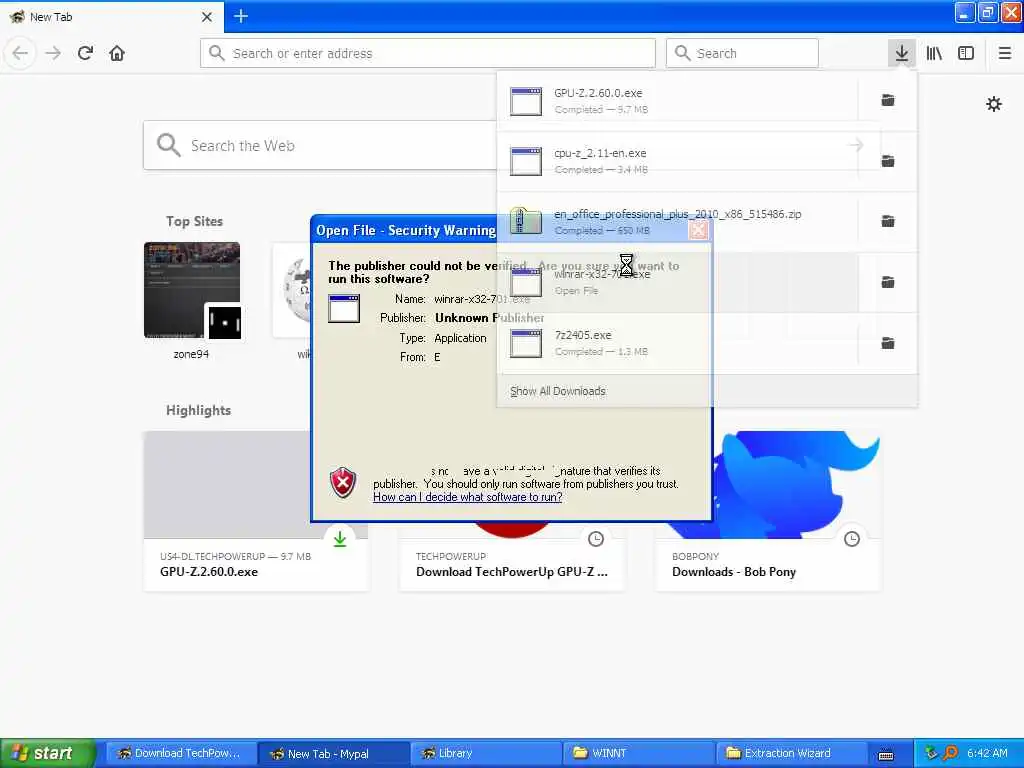Click the toolbar Search box
Screen dimensions: 1024x768
coord(742,53)
